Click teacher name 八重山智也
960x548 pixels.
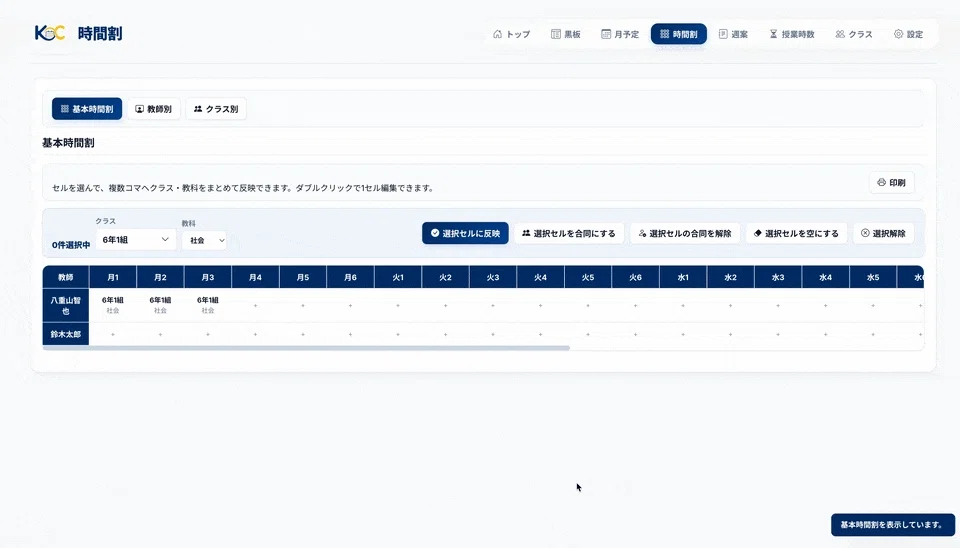click(66, 306)
